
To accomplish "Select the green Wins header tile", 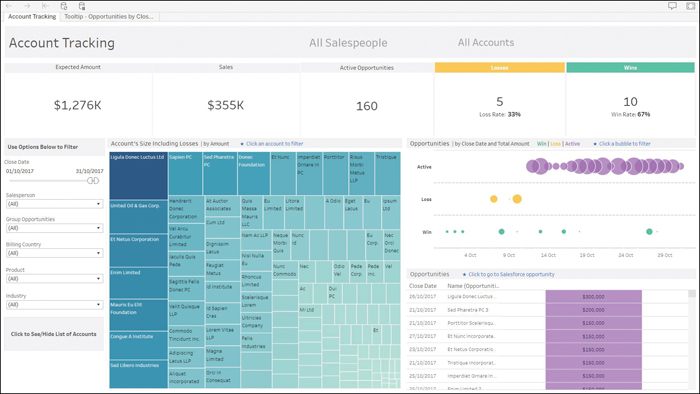I will pyautogui.click(x=630, y=67).
